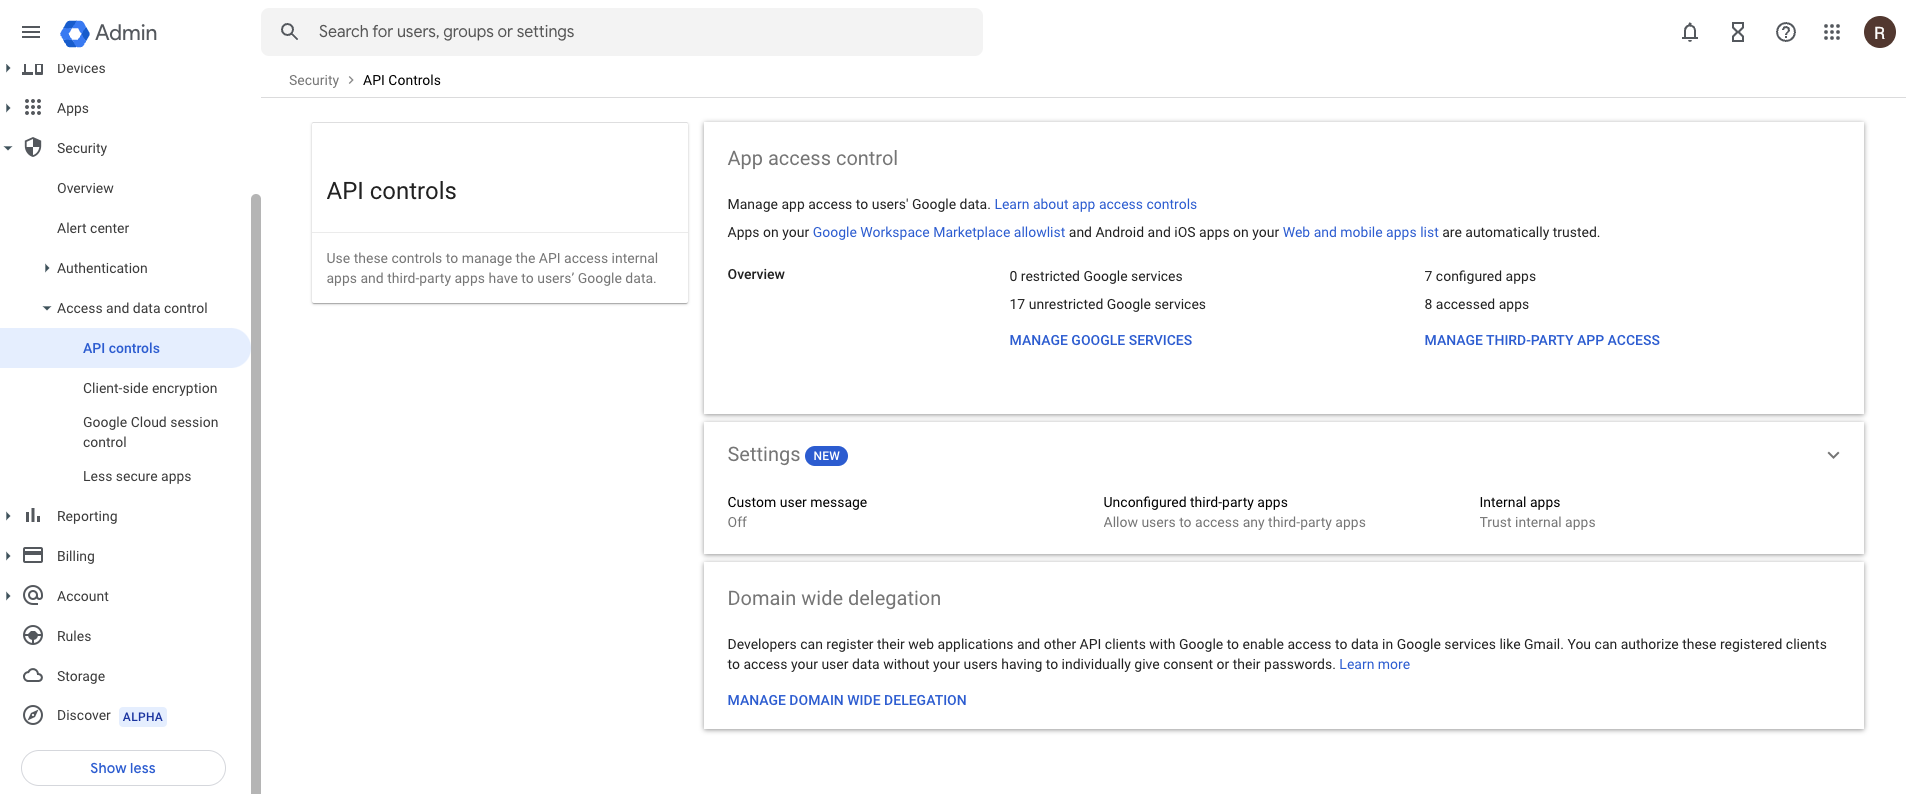The width and height of the screenshot is (1906, 794).
Task: Click the Reporting bar chart icon
Action: point(33,515)
